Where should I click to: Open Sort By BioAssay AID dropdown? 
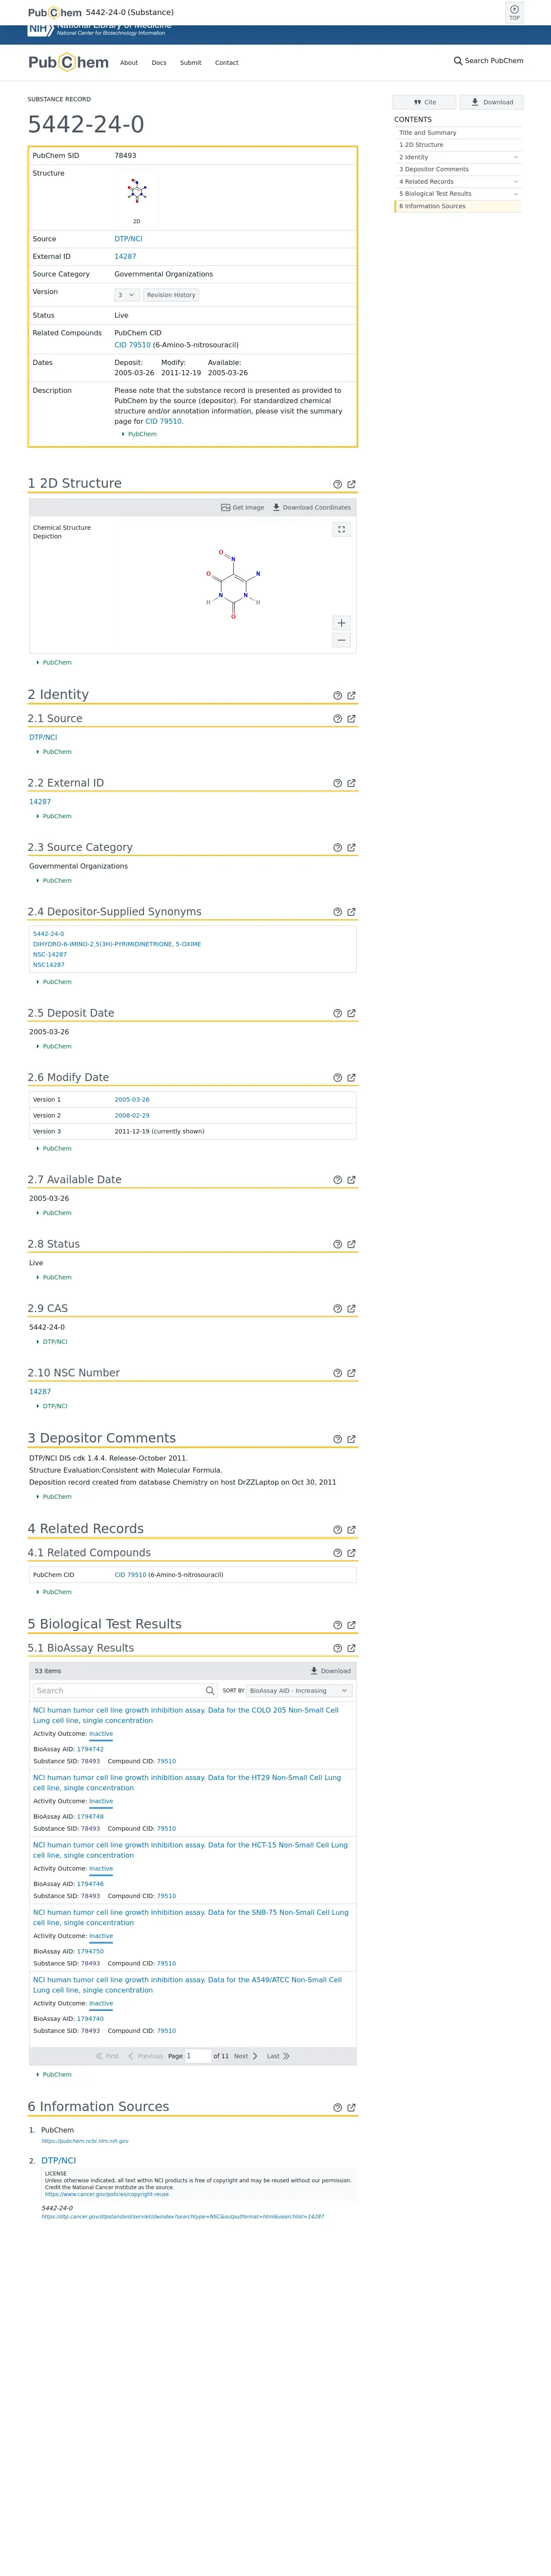tap(299, 1691)
